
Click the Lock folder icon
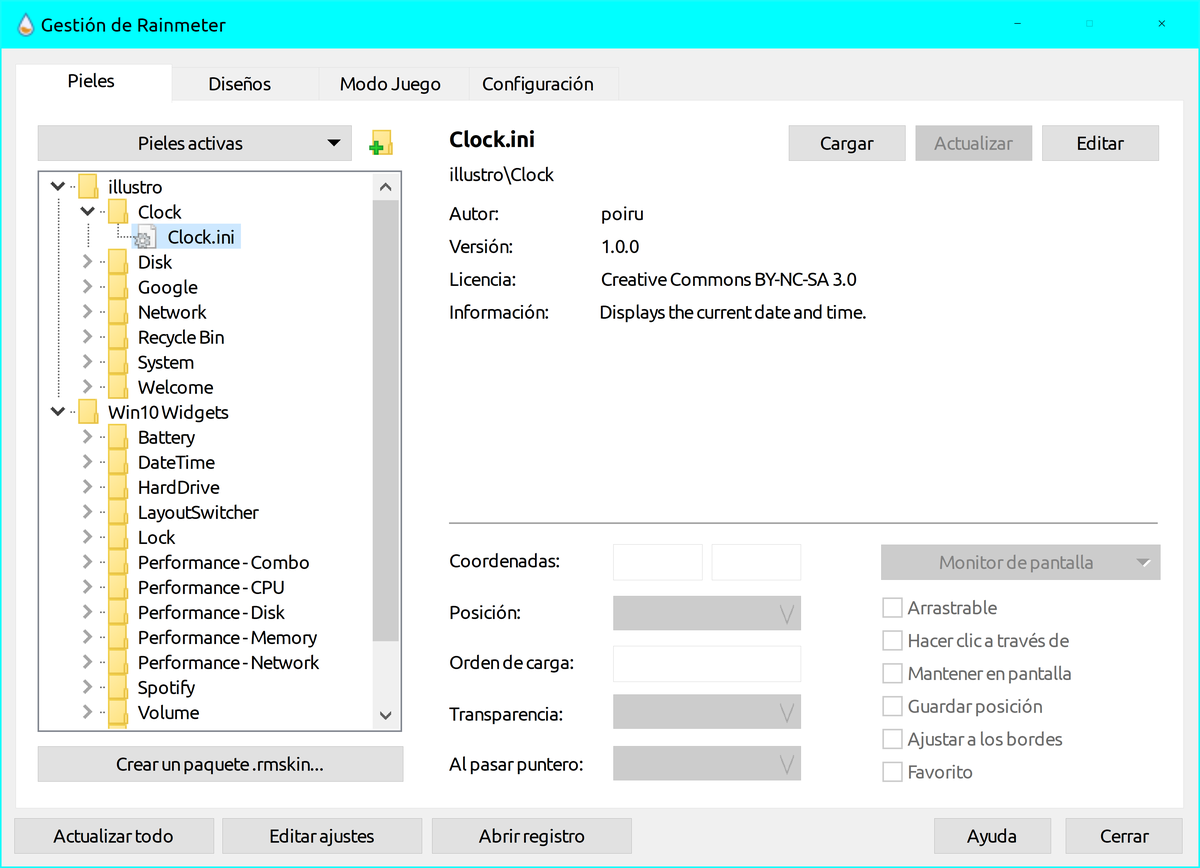[118, 537]
